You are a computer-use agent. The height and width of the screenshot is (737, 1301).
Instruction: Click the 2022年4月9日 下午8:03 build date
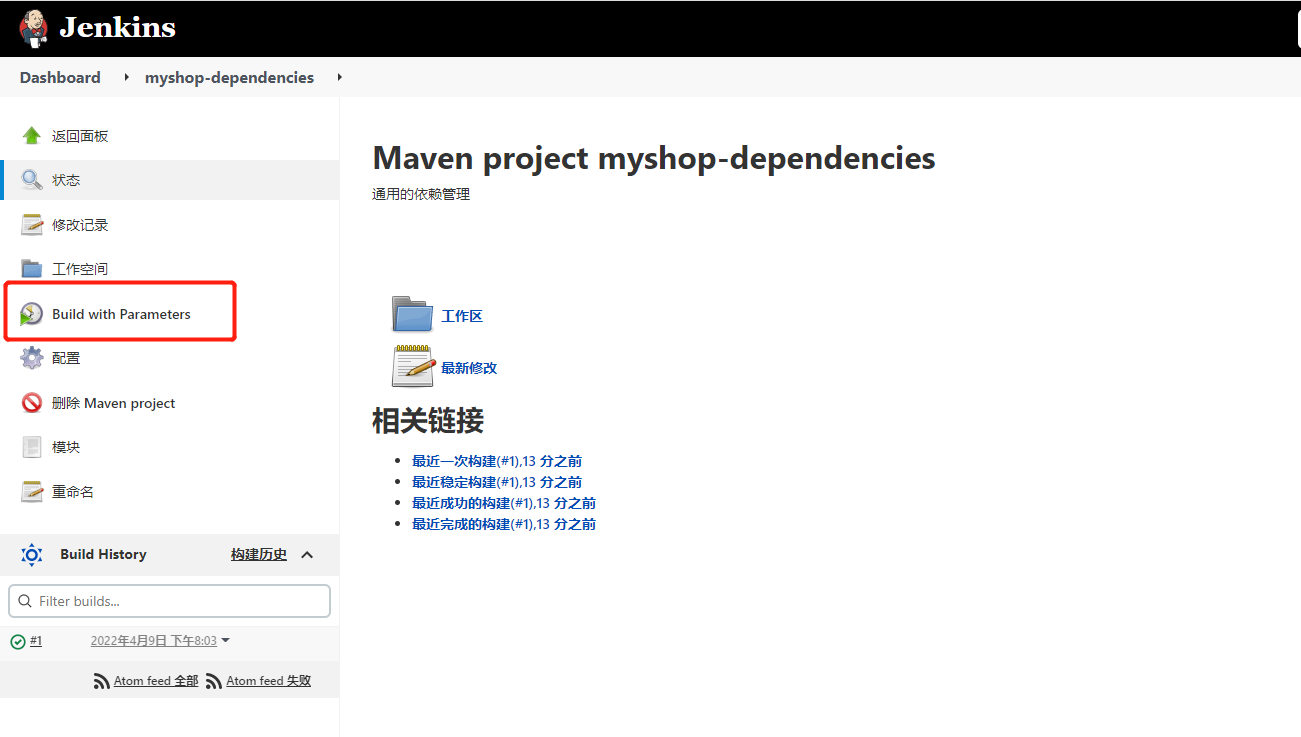pyautogui.click(x=154, y=641)
